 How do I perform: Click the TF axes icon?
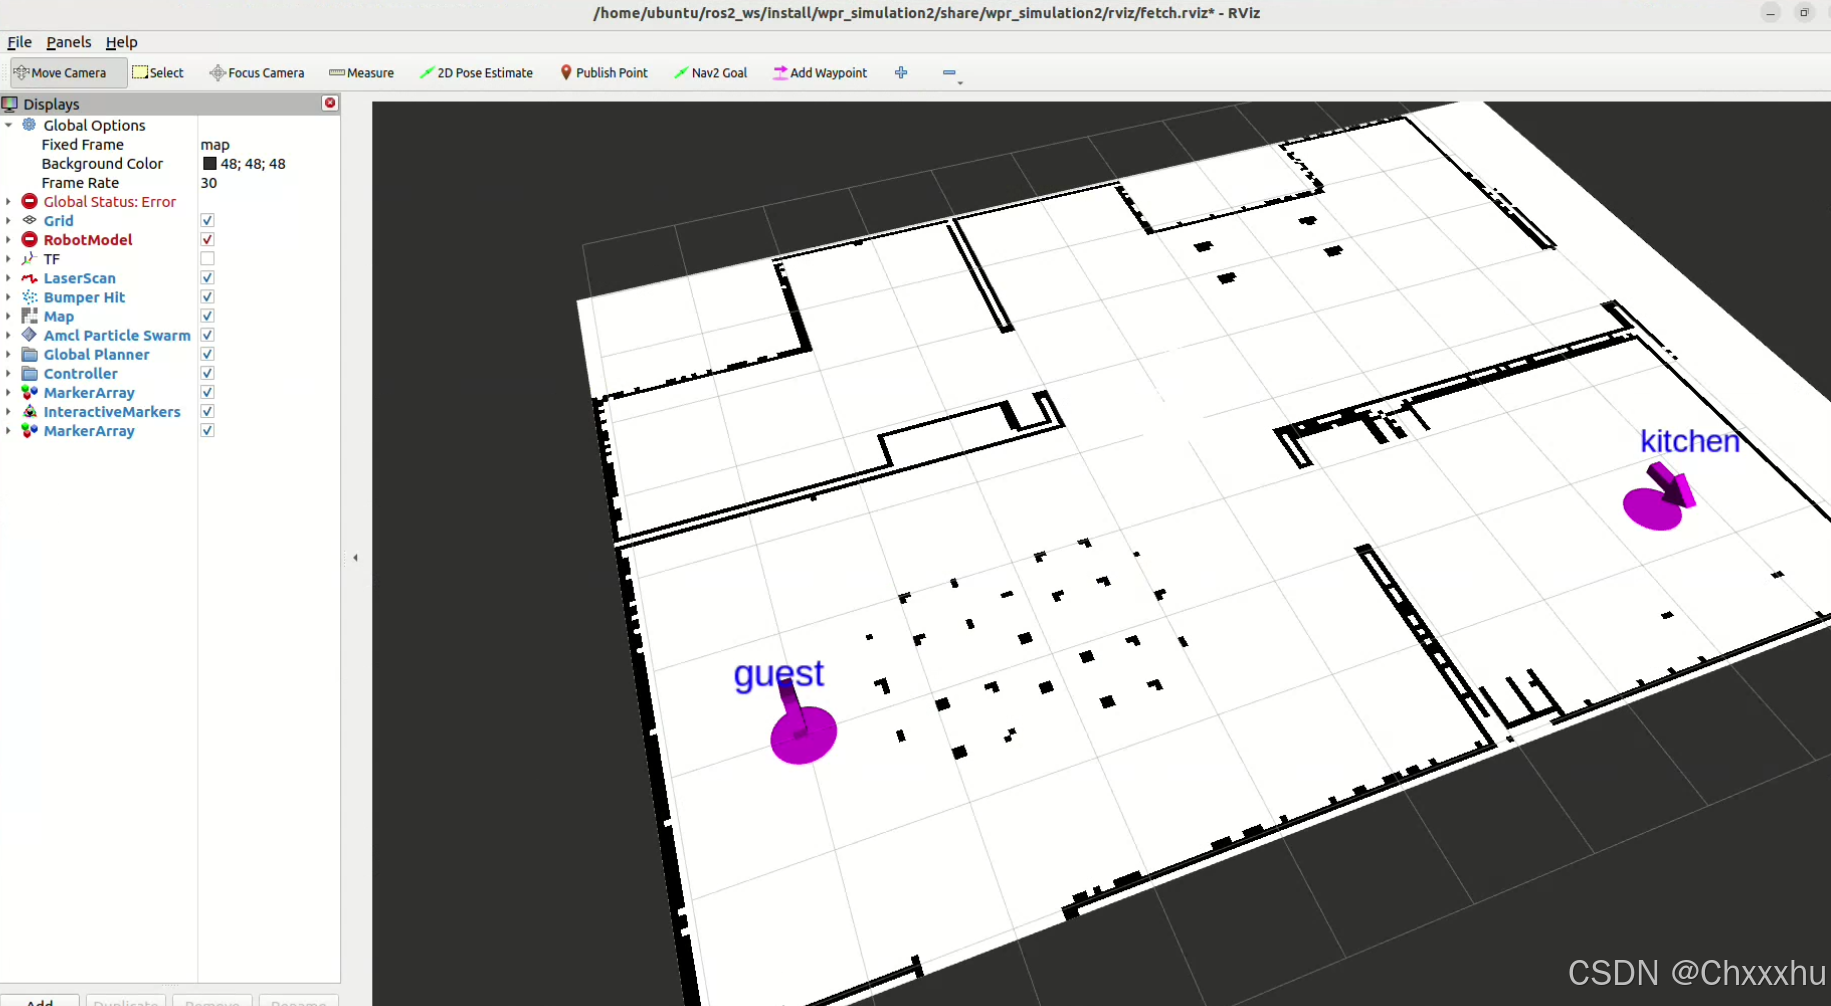[x=29, y=258]
